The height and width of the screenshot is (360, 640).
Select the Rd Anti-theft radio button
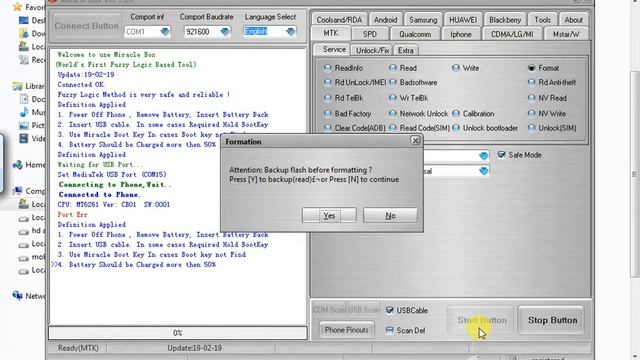tap(531, 82)
